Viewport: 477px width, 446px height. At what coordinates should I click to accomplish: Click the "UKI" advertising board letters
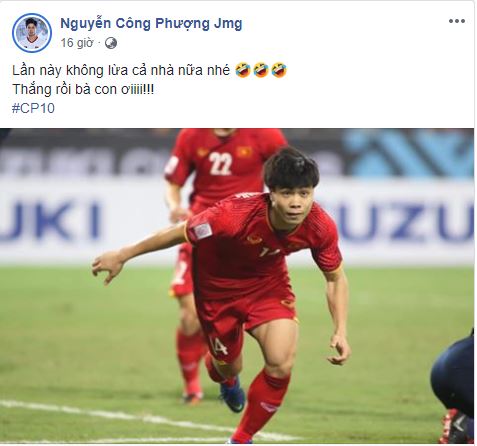click(50, 220)
